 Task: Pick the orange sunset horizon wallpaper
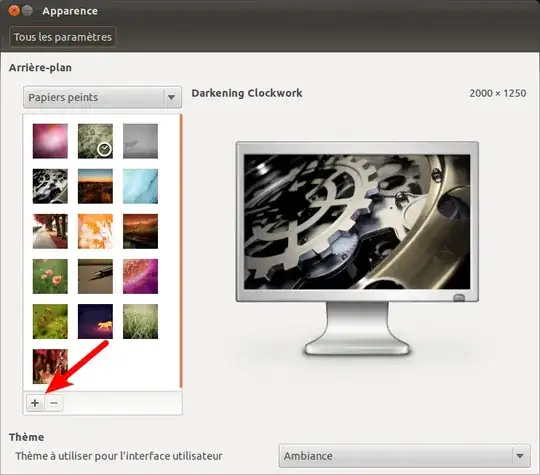point(95,186)
